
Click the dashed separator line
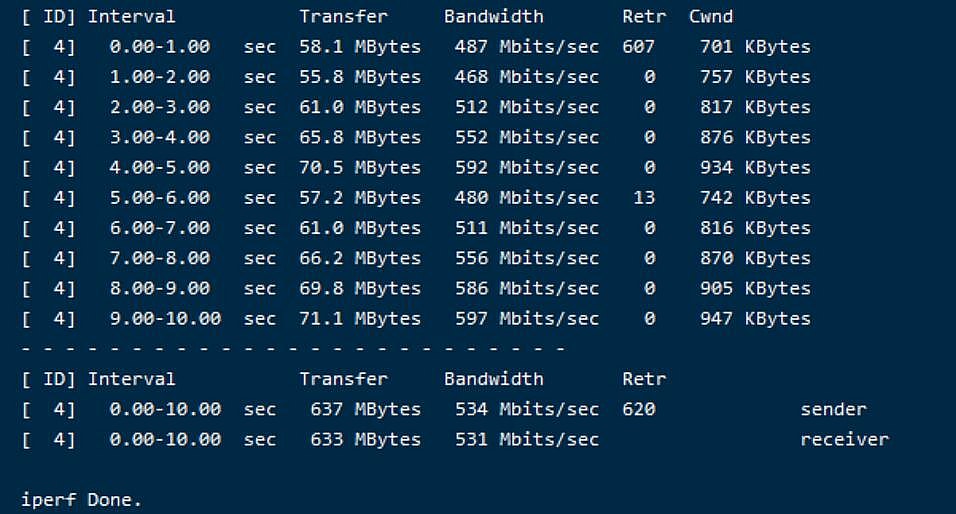coord(293,349)
